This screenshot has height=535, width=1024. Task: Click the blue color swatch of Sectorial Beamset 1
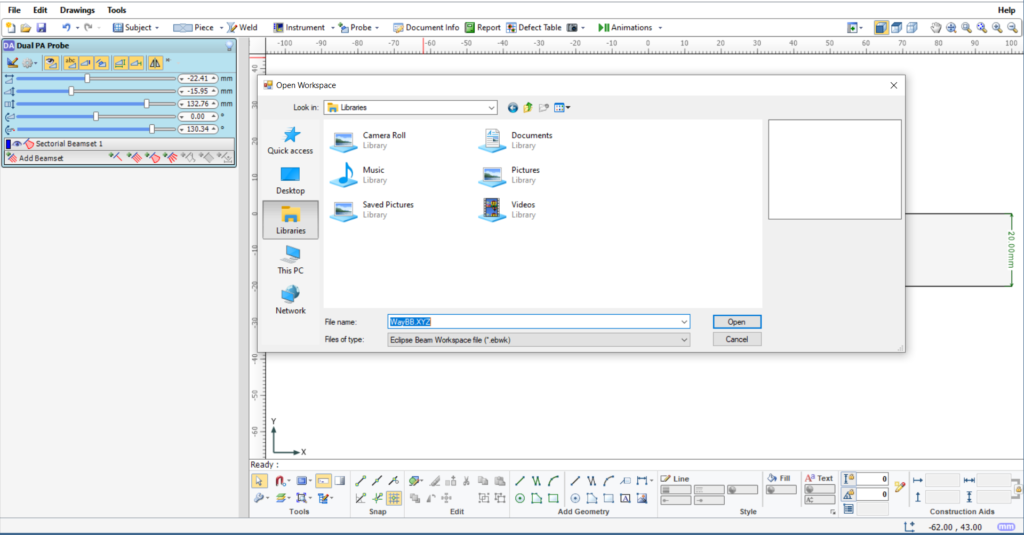coord(8,144)
